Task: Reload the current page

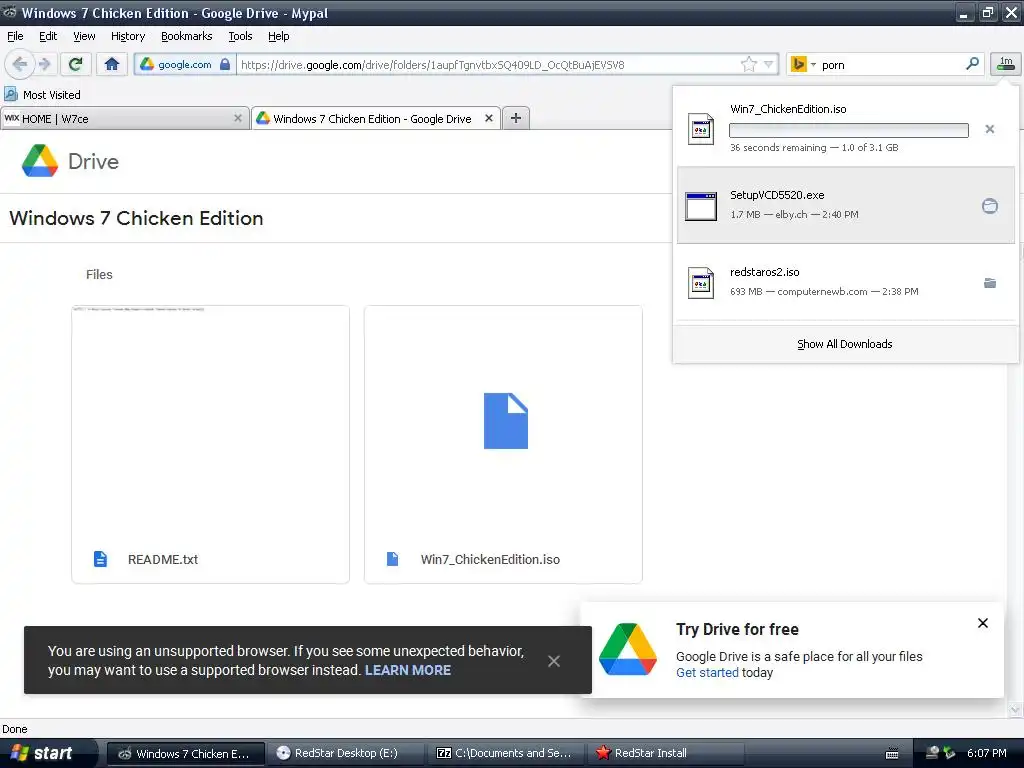Action: [x=76, y=64]
